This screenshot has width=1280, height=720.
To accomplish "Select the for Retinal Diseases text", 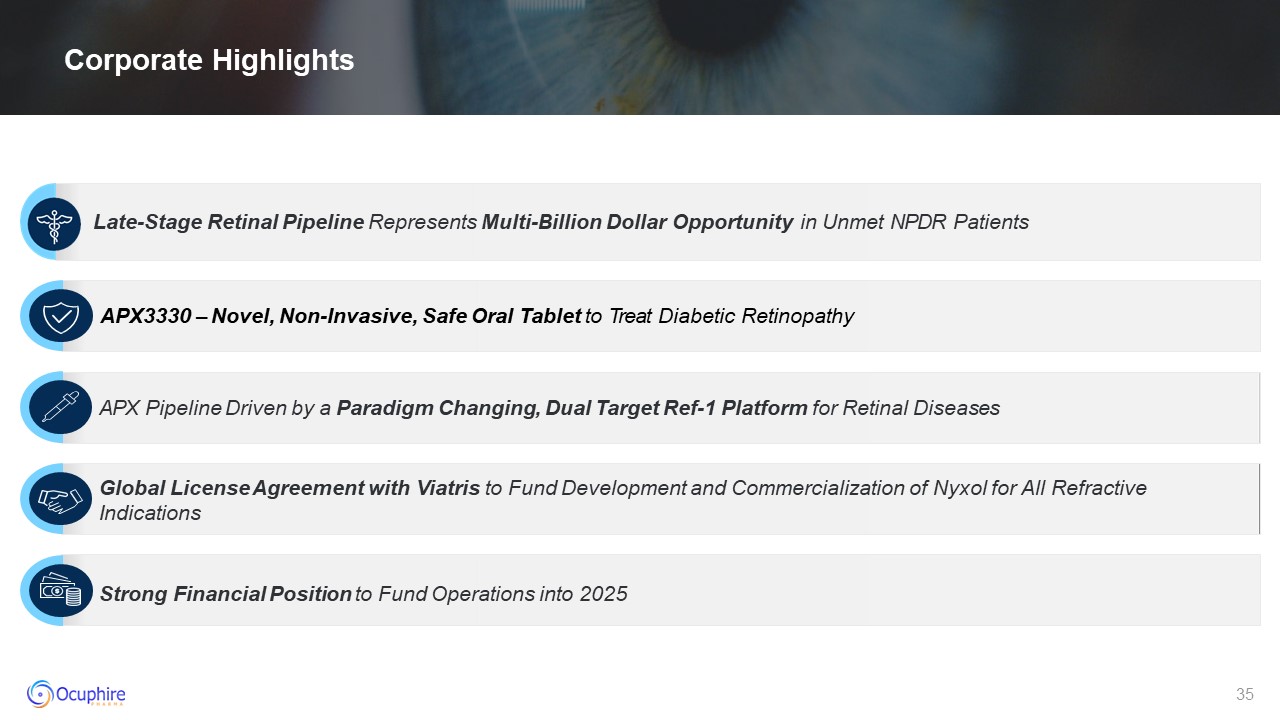I will pyautogui.click(x=906, y=408).
